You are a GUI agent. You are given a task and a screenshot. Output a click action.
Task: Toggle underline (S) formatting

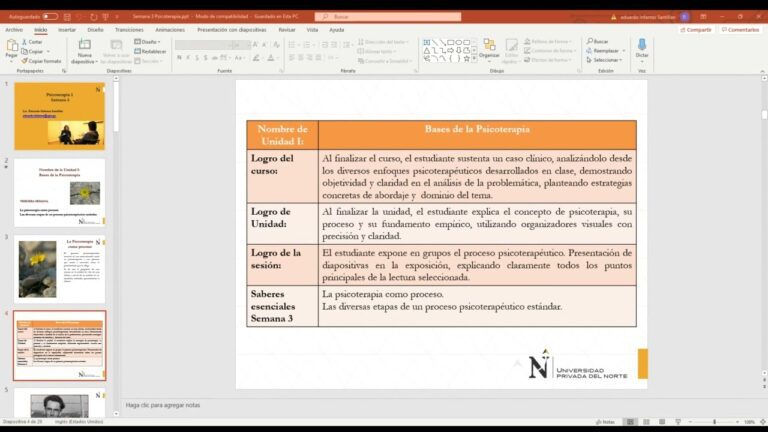(197, 58)
